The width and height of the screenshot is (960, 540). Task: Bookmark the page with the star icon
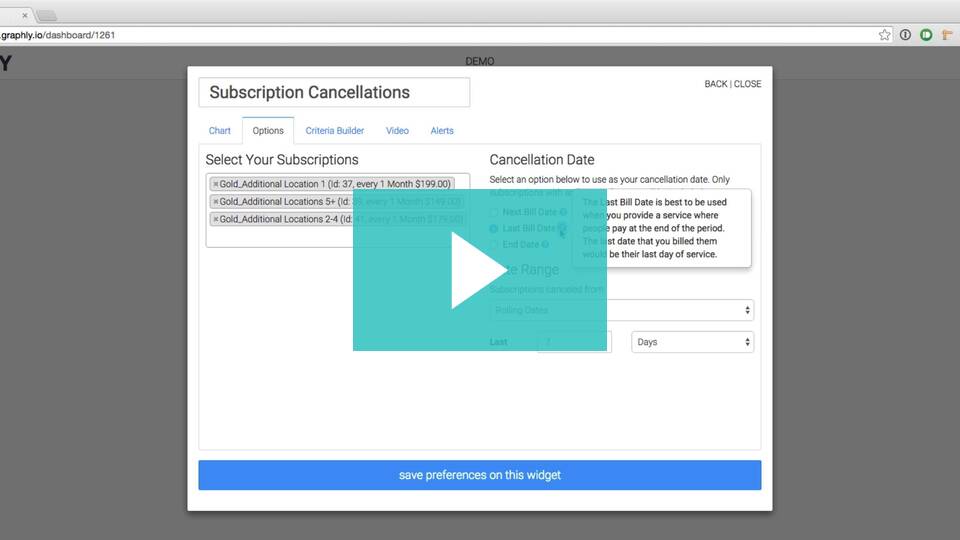[884, 35]
